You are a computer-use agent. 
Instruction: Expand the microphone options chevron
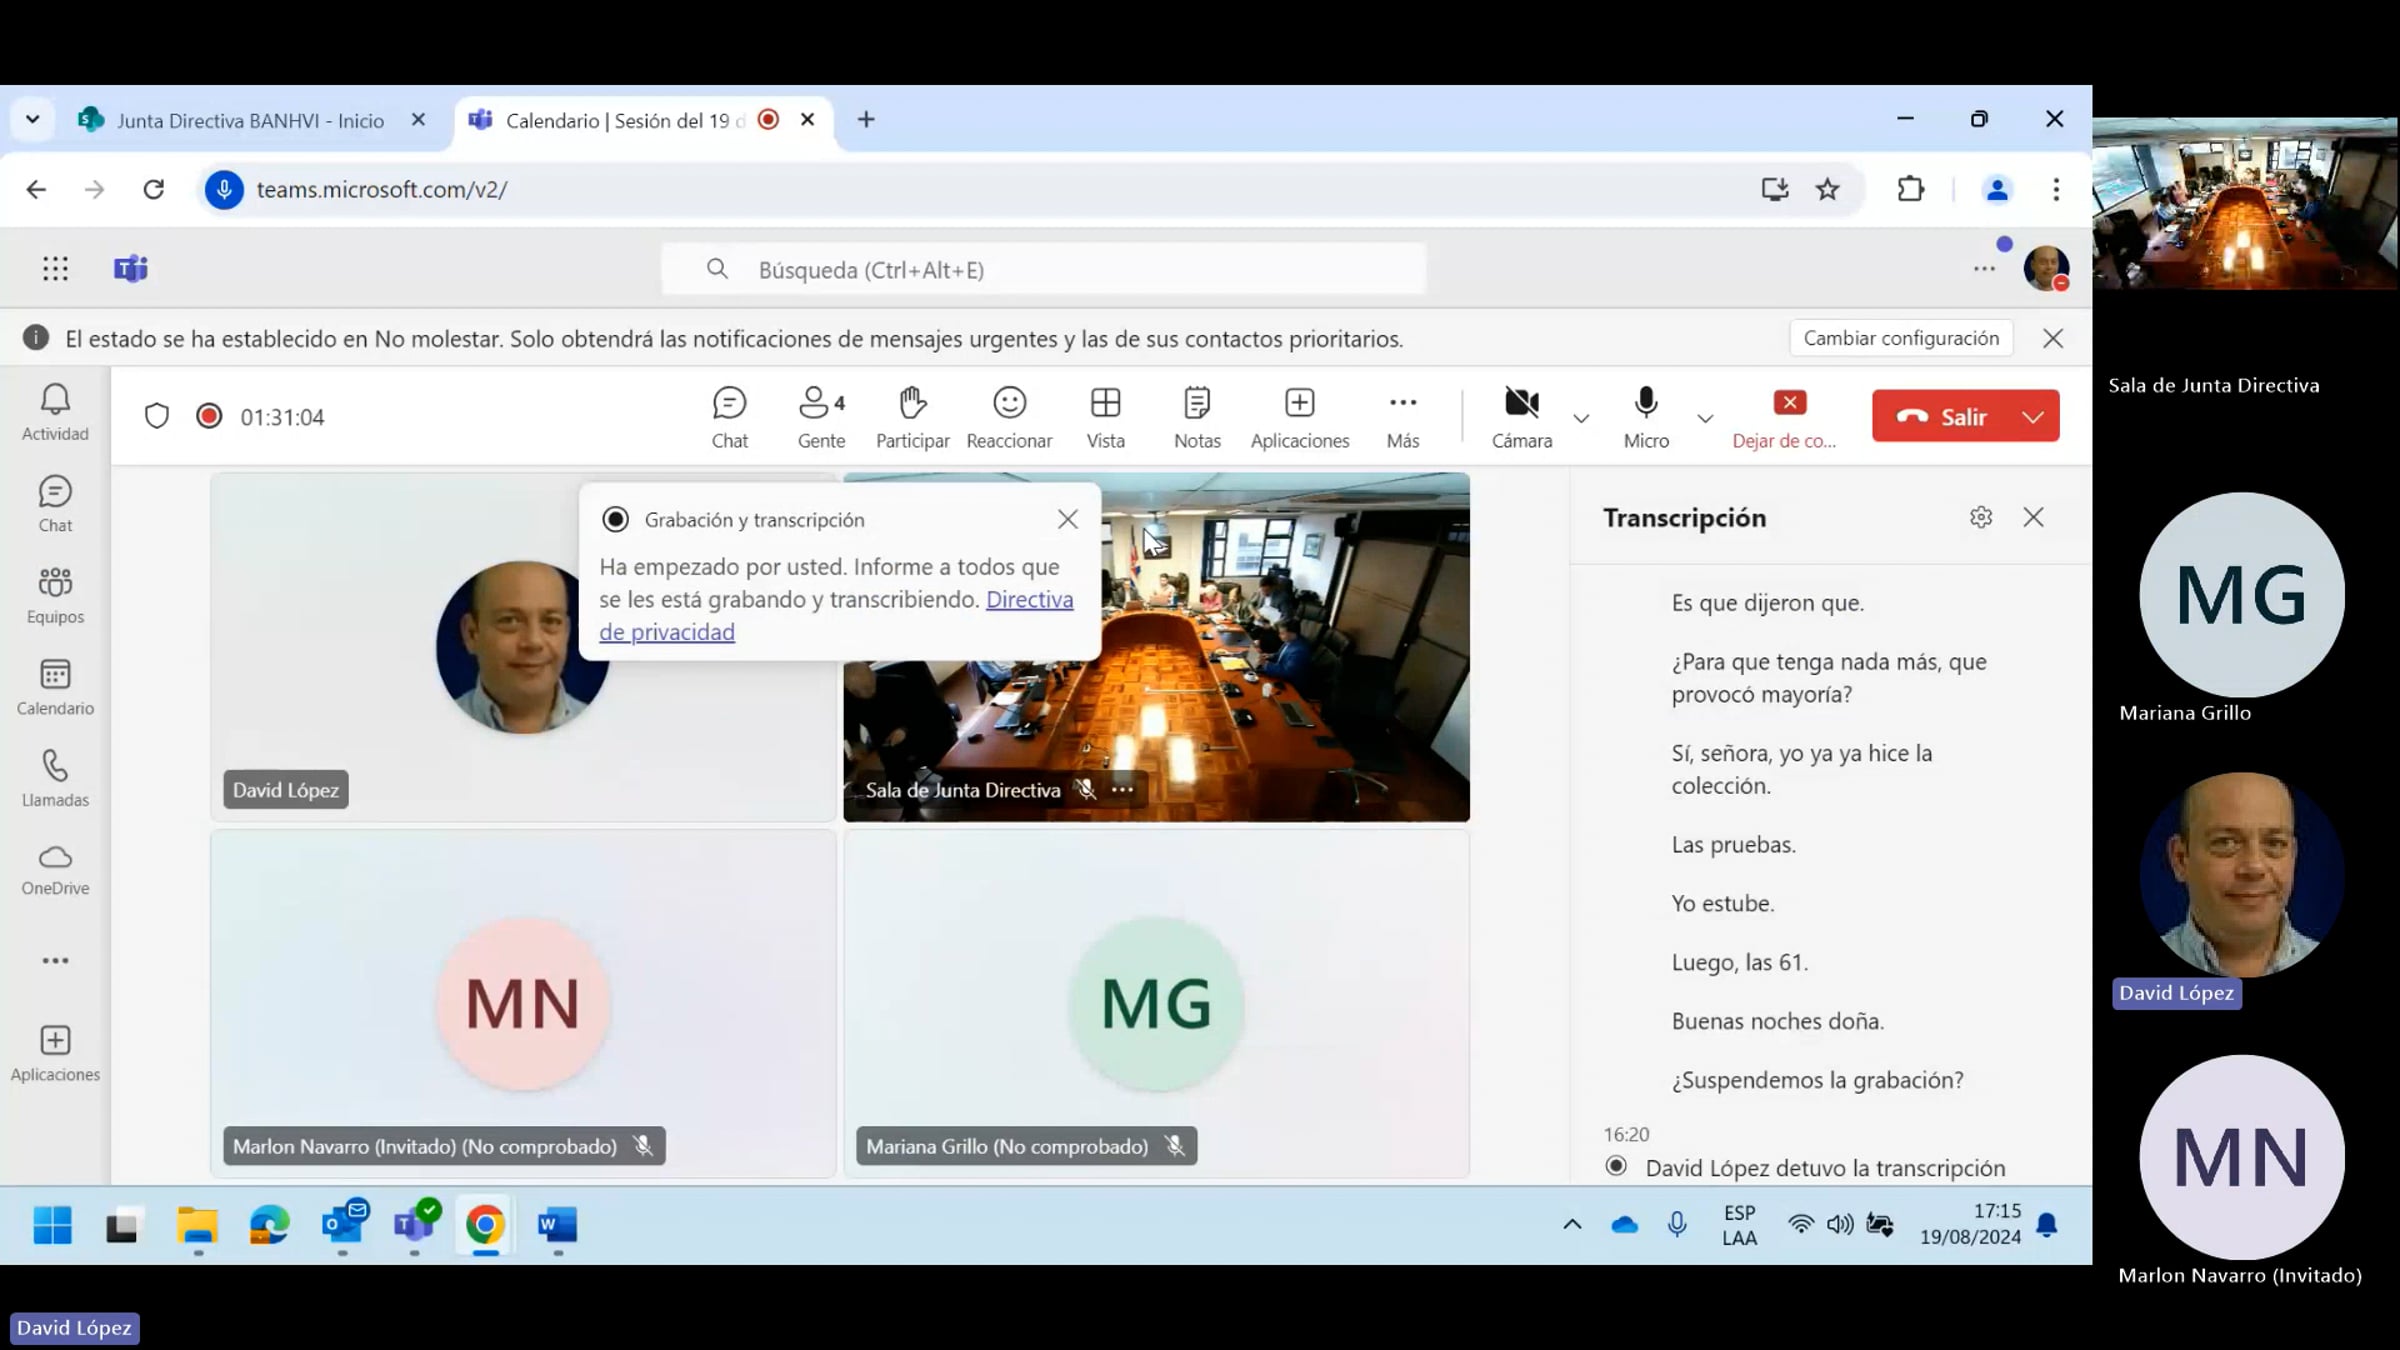[x=1705, y=418]
